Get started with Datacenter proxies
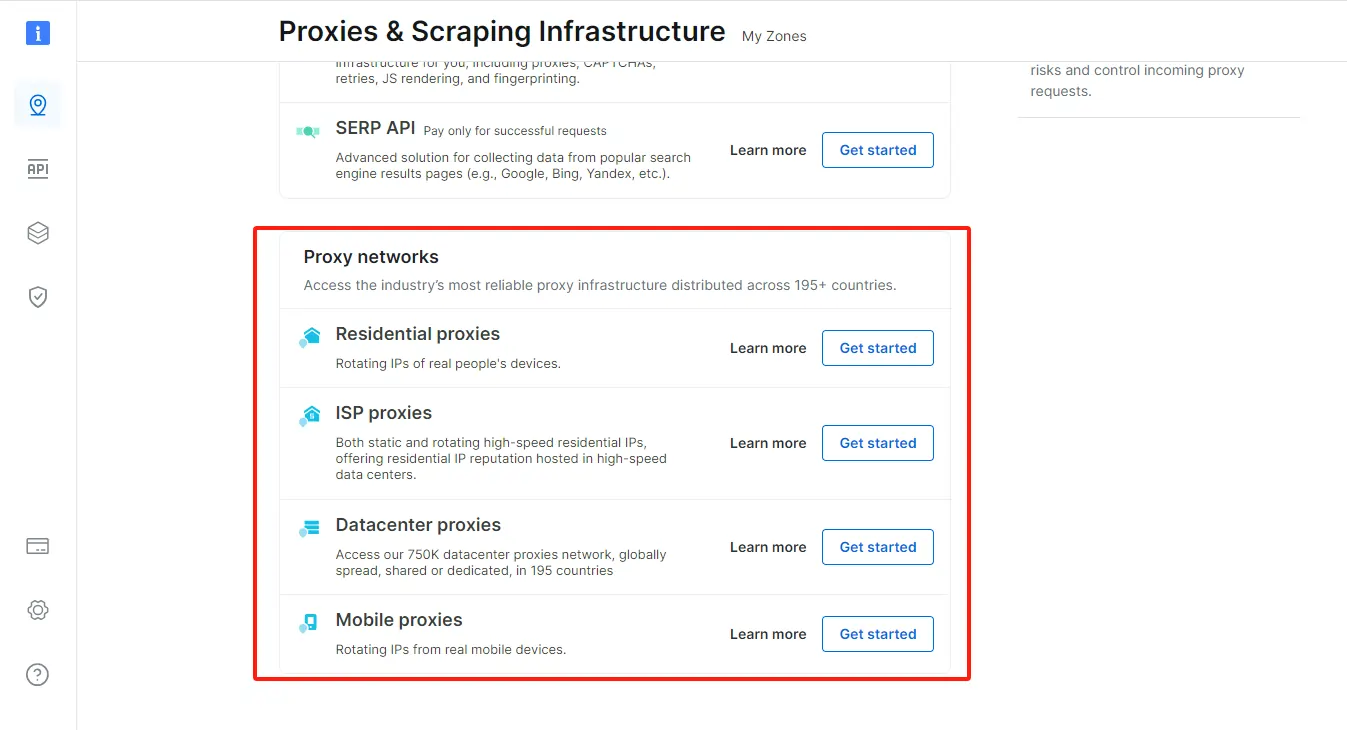Image resolution: width=1347 pixels, height=730 pixels. tap(877, 547)
